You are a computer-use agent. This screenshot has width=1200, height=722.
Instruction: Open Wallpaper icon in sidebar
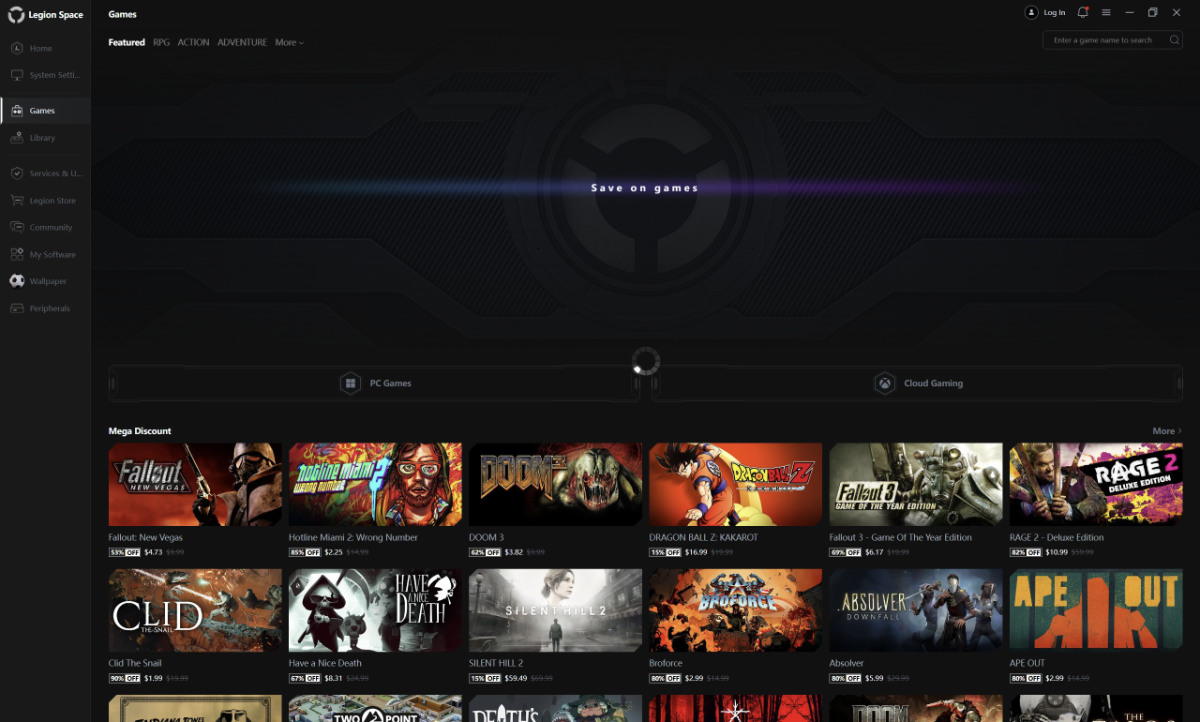pos(17,281)
